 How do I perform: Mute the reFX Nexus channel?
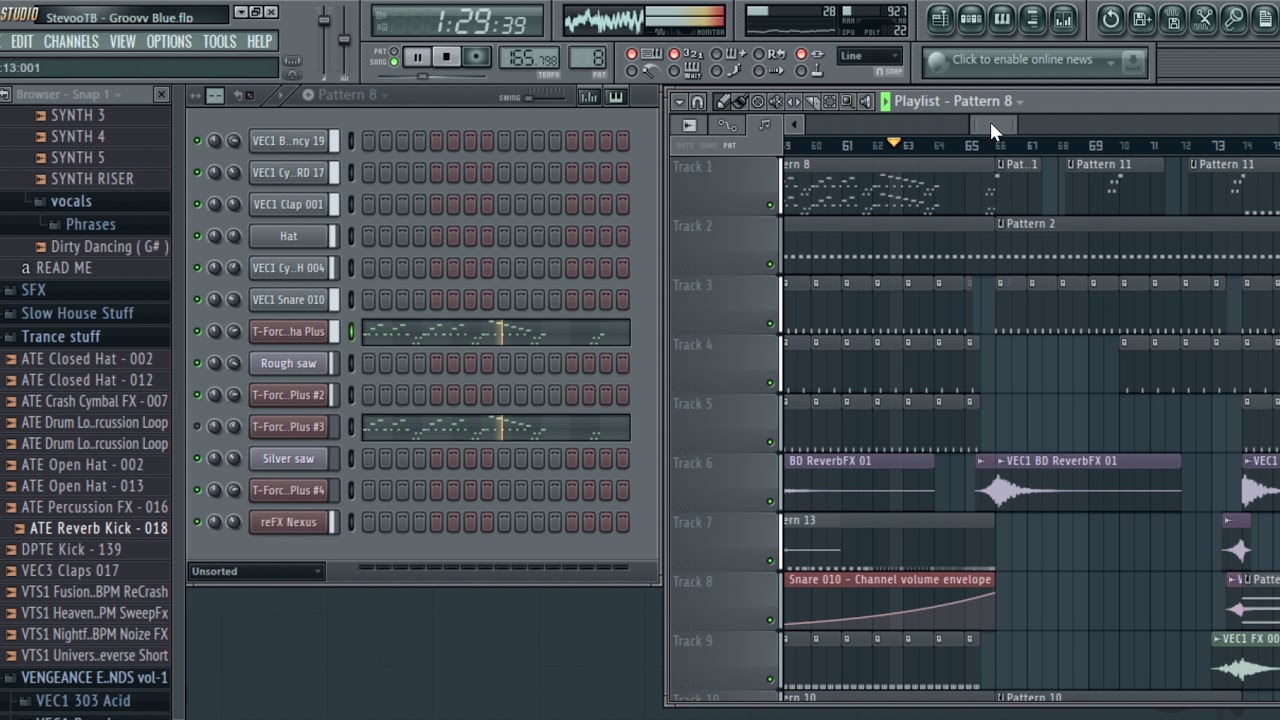(197, 522)
